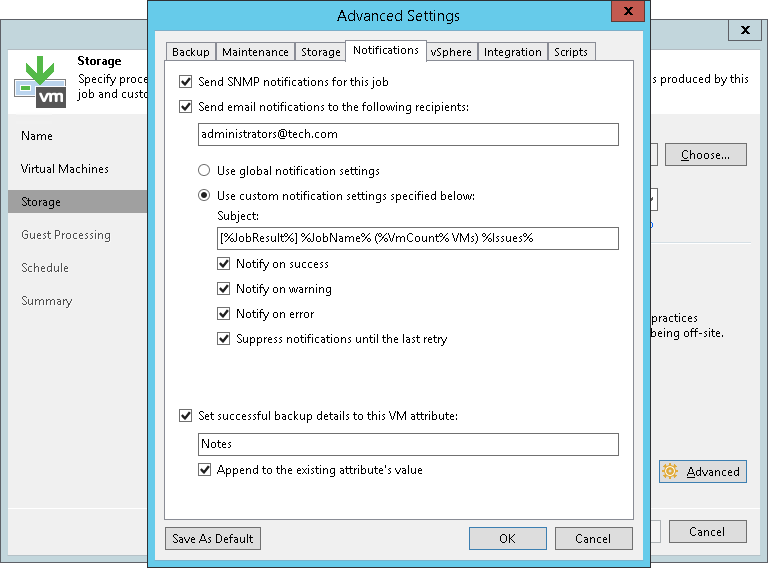The width and height of the screenshot is (768, 568).
Task: Click the email recipients input field
Action: (x=408, y=134)
